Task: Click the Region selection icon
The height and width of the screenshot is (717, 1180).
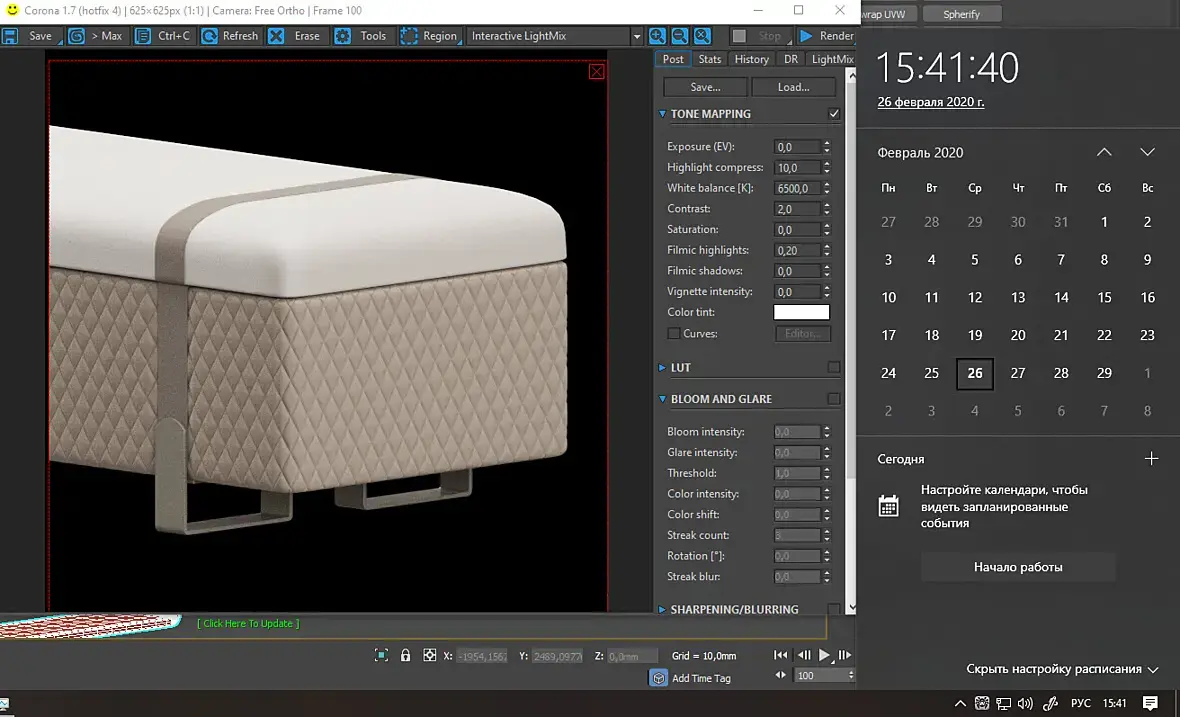Action: coord(409,36)
